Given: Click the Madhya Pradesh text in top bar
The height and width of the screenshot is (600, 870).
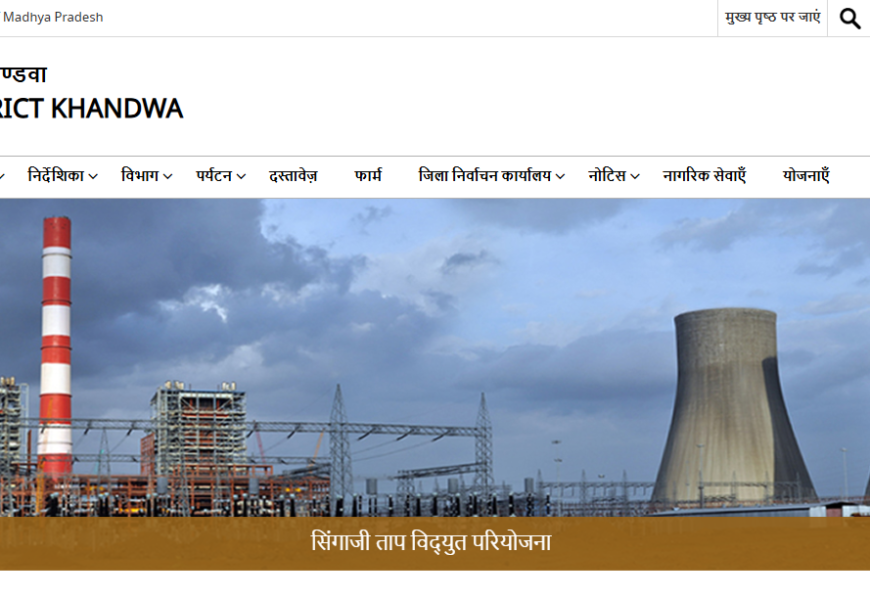Looking at the screenshot, I should click(52, 17).
